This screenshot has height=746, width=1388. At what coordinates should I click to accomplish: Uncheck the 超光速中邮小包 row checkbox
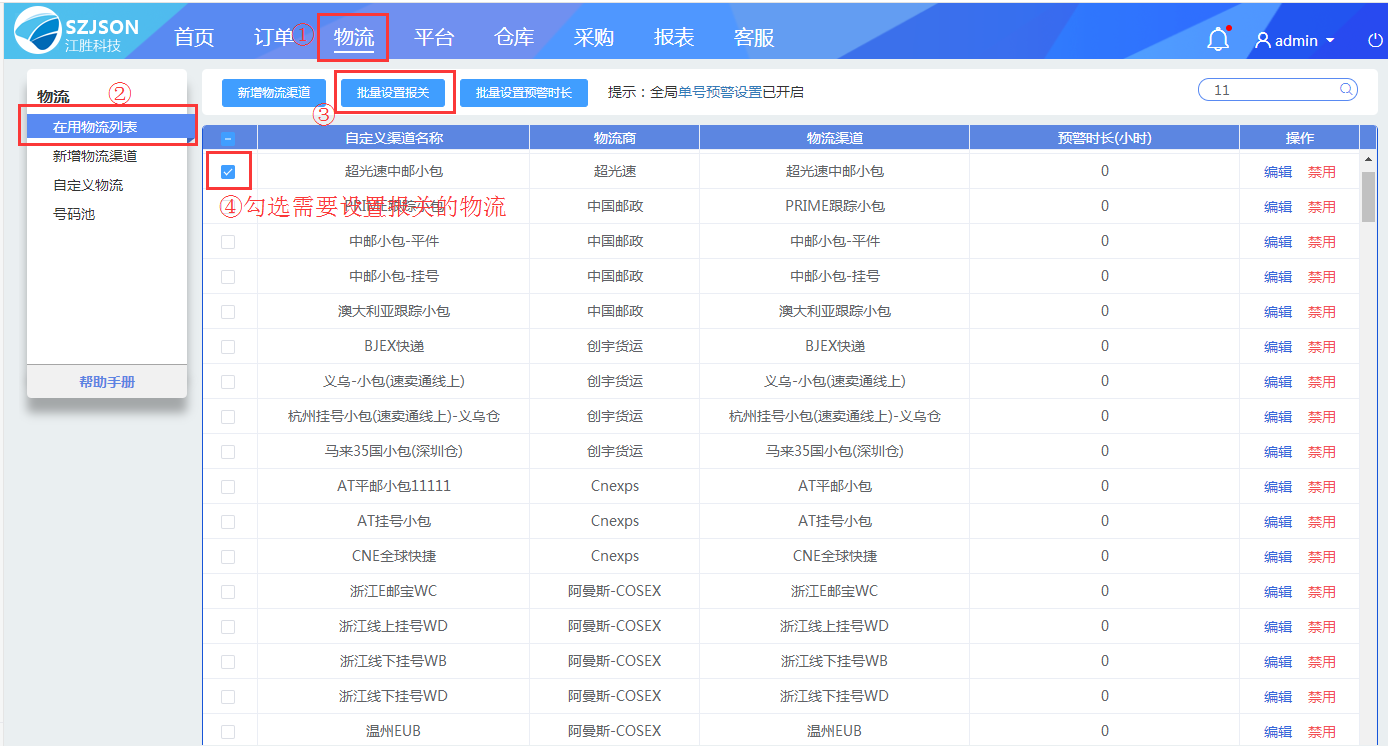(x=228, y=172)
